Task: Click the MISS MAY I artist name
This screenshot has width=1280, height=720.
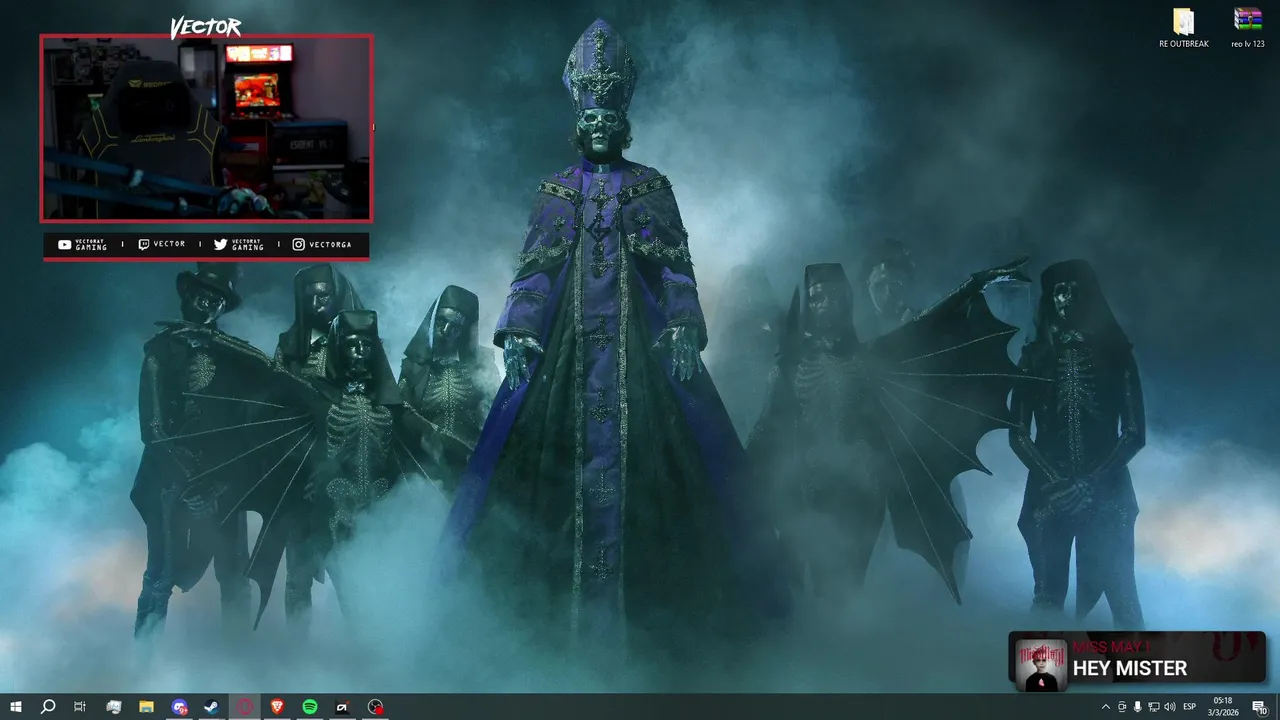Action: [x=1111, y=647]
